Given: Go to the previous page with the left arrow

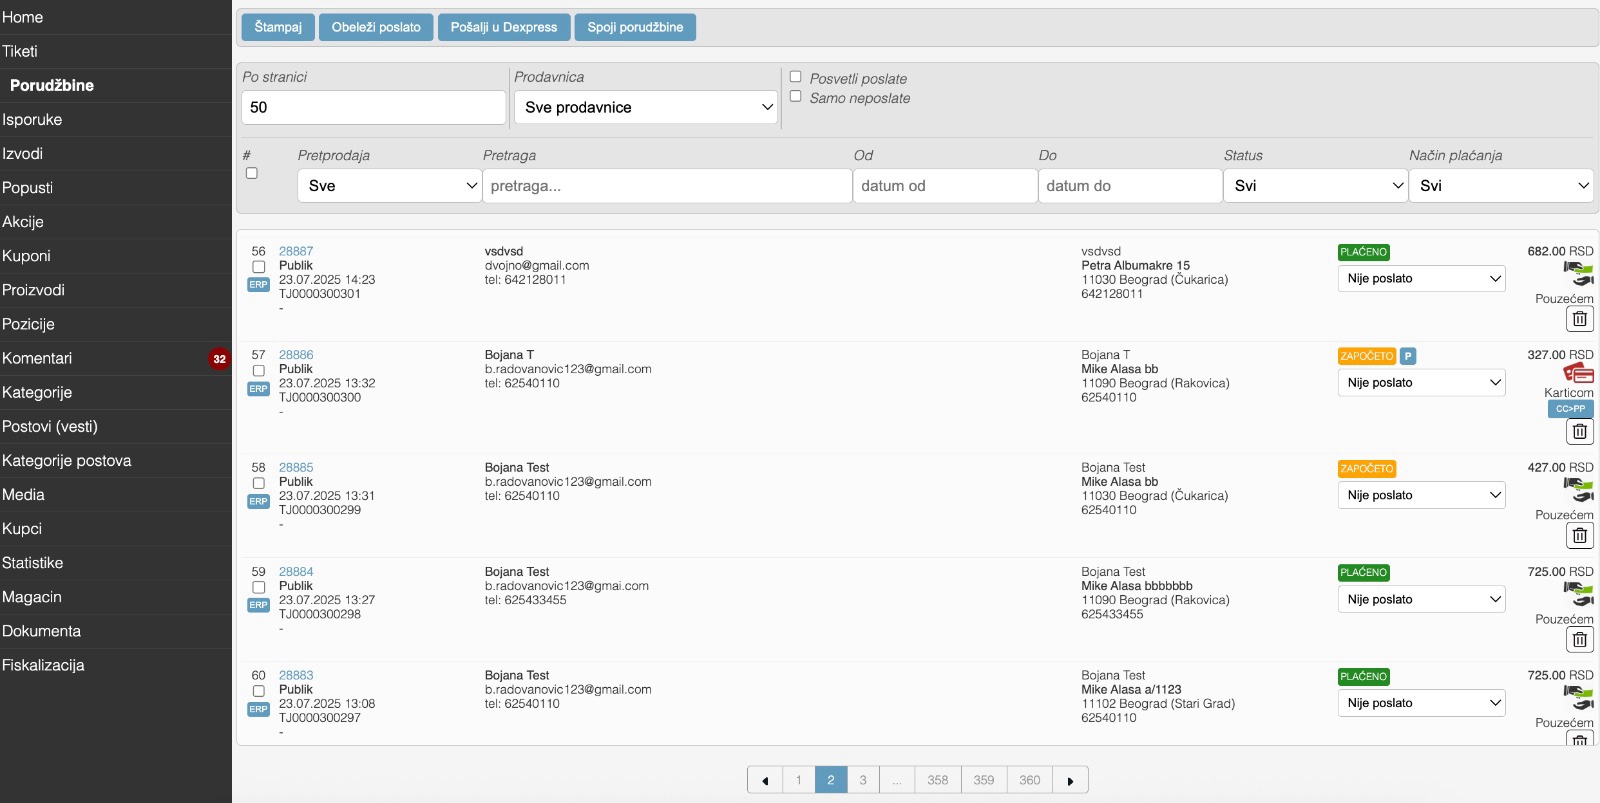Looking at the screenshot, I should pyautogui.click(x=765, y=780).
